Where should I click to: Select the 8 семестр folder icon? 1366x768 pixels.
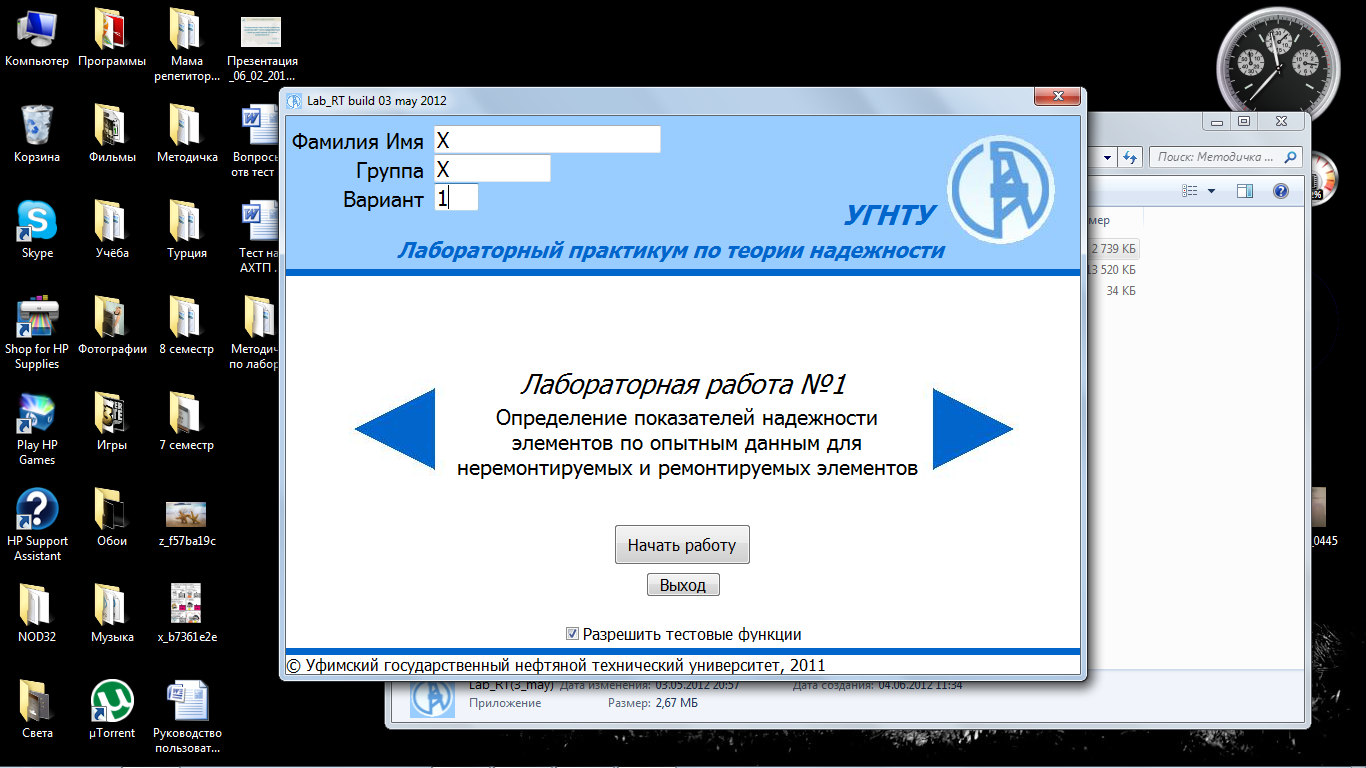pos(187,326)
